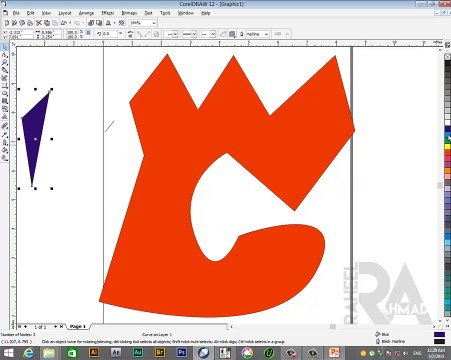Click the Windows Start button
The width and height of the screenshot is (451, 360).
tap(8, 353)
